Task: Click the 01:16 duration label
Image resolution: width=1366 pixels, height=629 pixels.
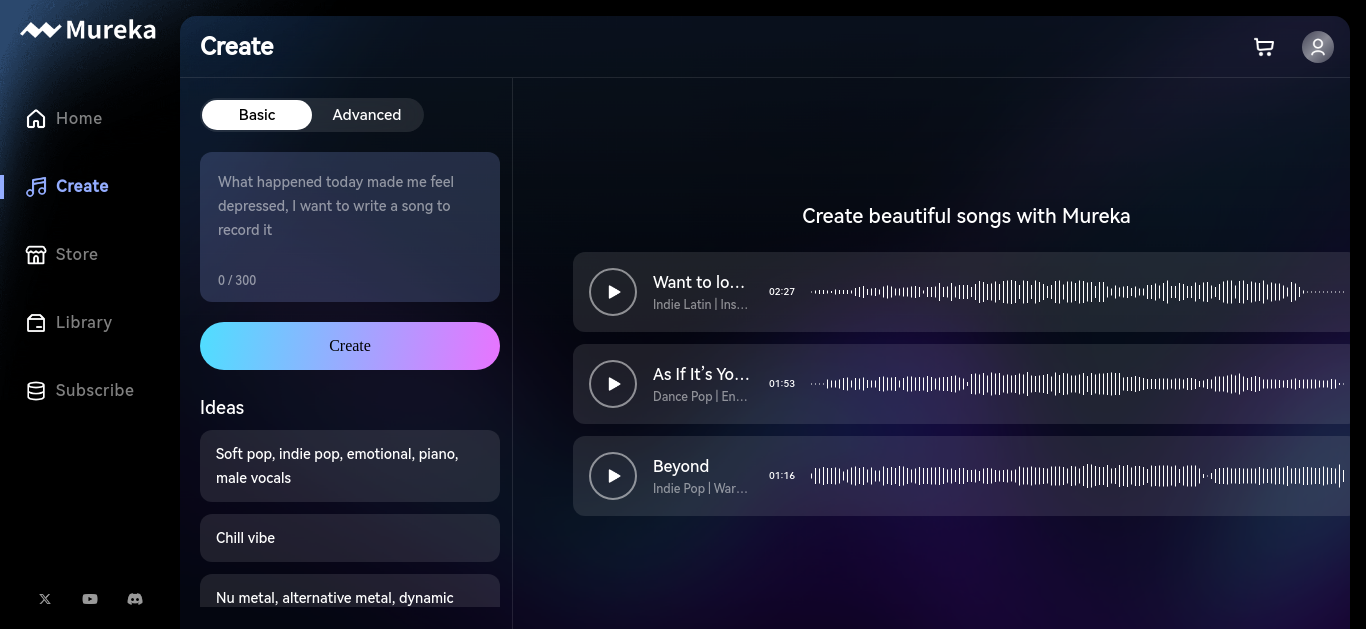Action: pos(782,476)
